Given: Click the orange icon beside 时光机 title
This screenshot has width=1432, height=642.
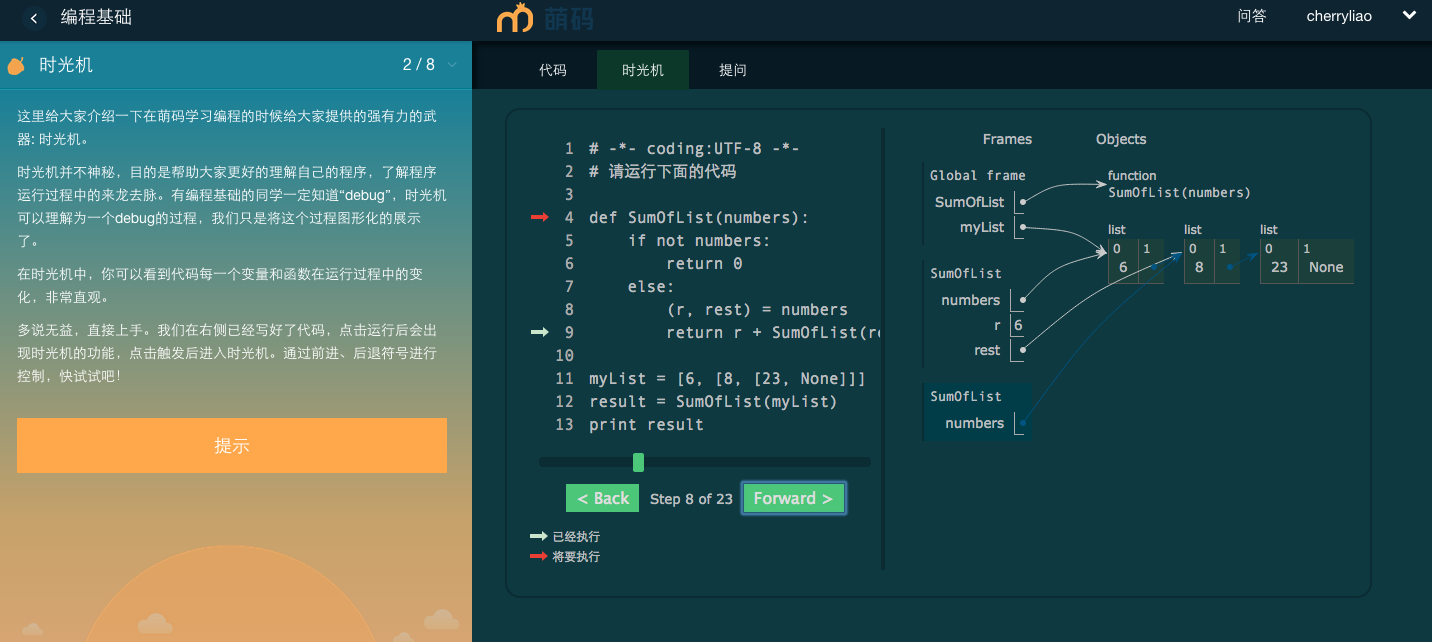Looking at the screenshot, I should [16, 66].
